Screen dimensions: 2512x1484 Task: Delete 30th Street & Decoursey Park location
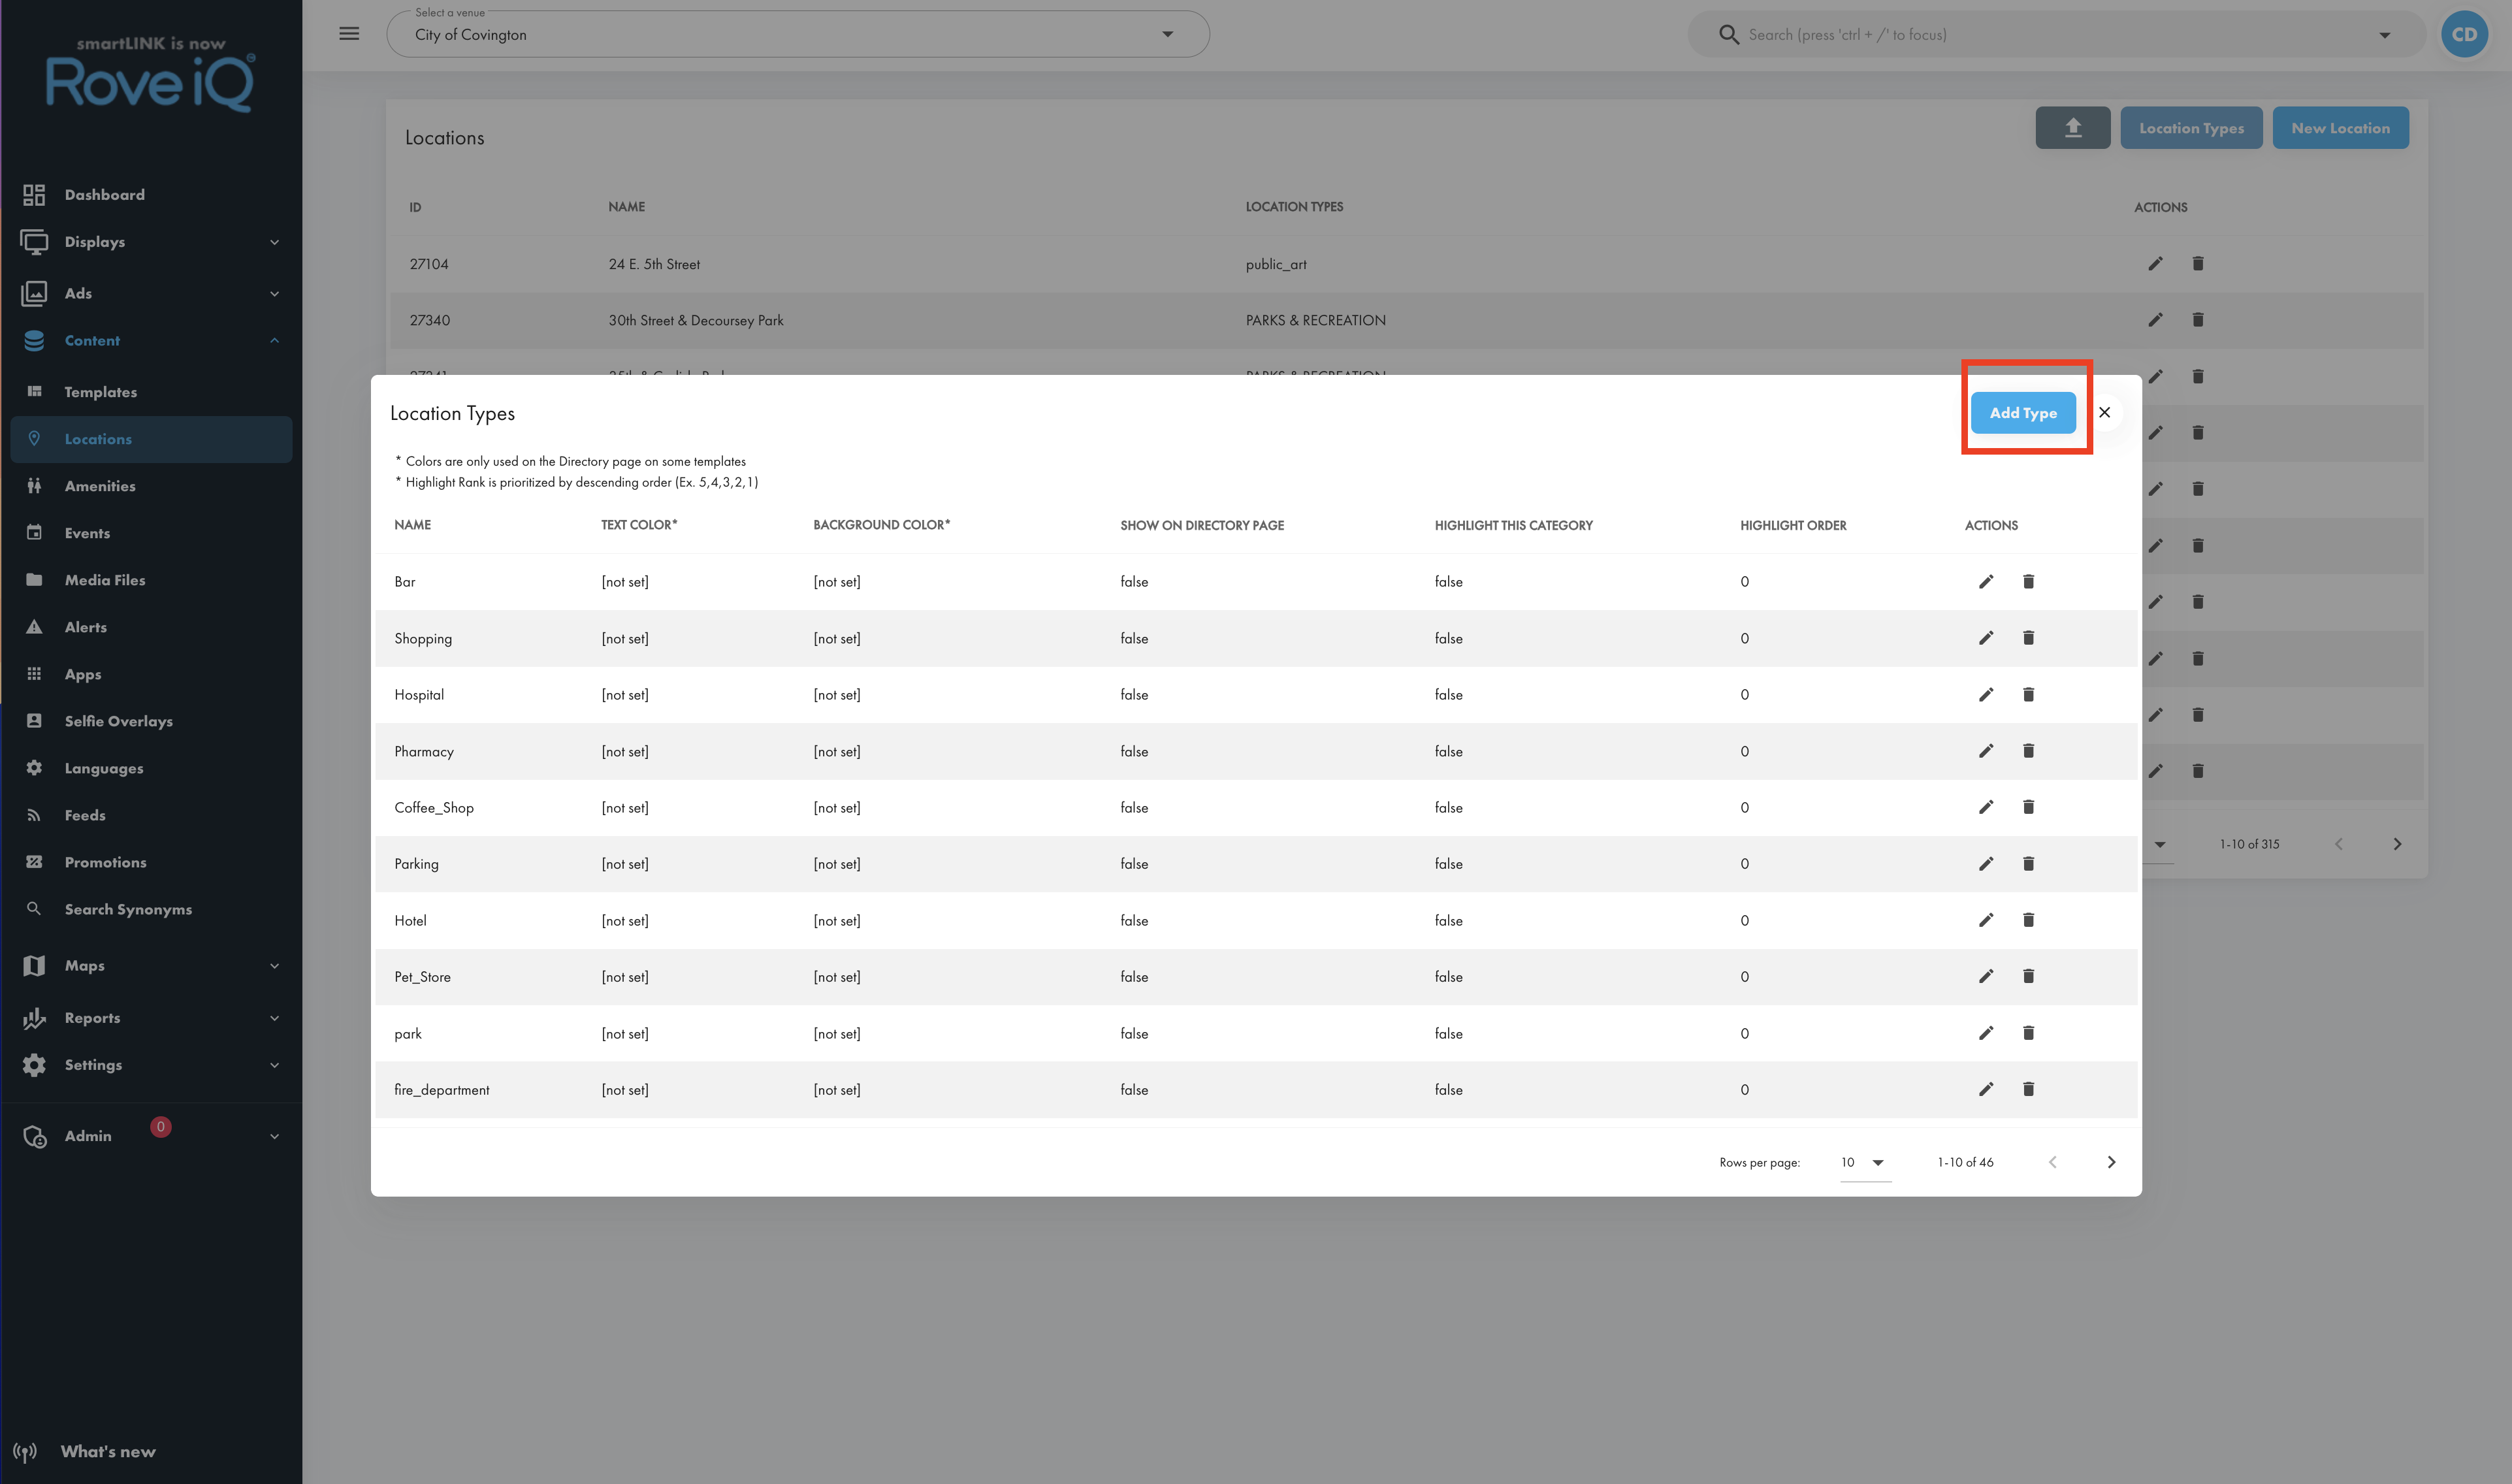[2198, 320]
